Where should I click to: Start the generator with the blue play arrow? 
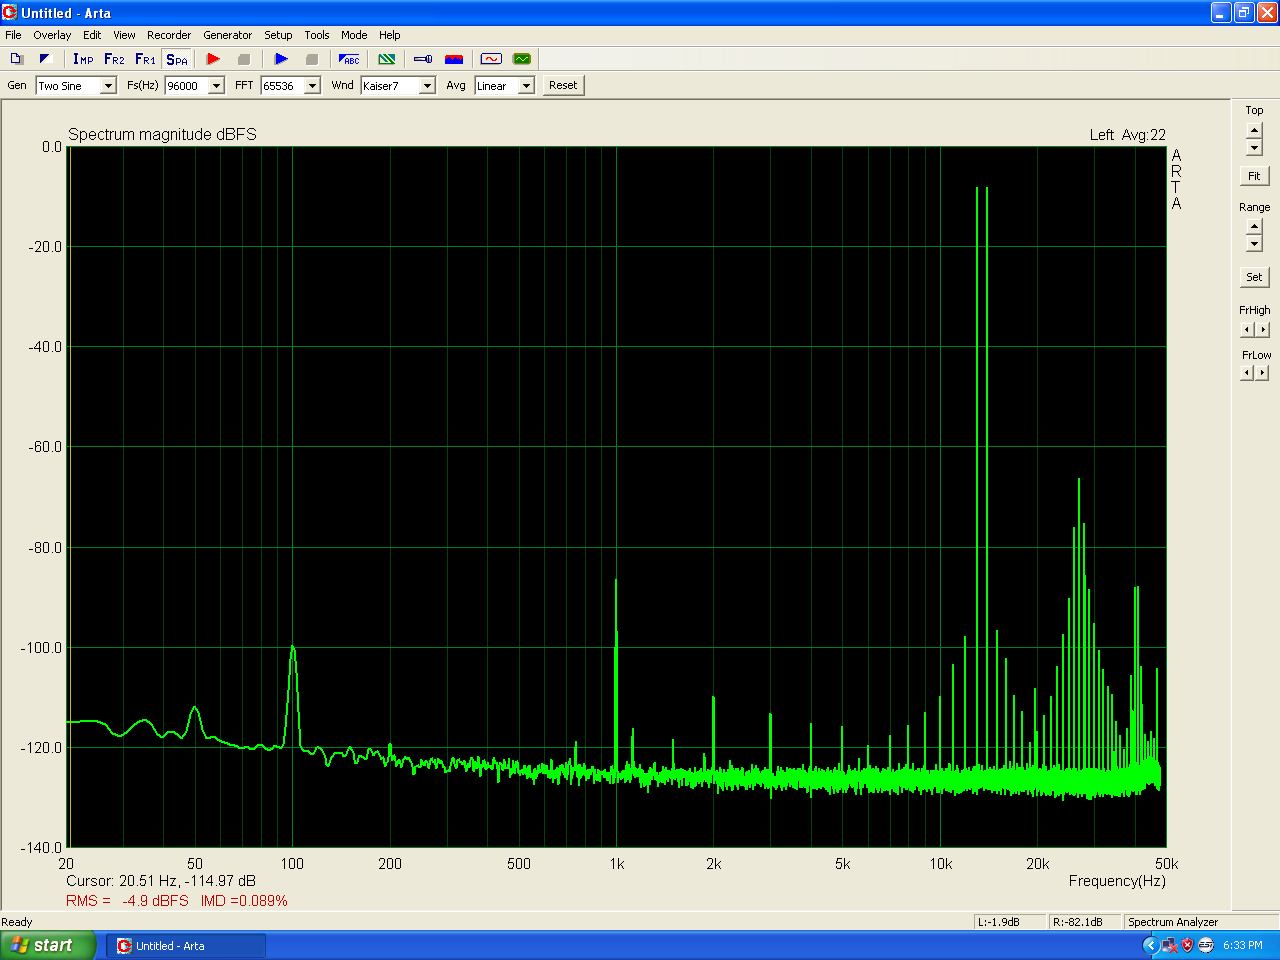tap(281, 59)
